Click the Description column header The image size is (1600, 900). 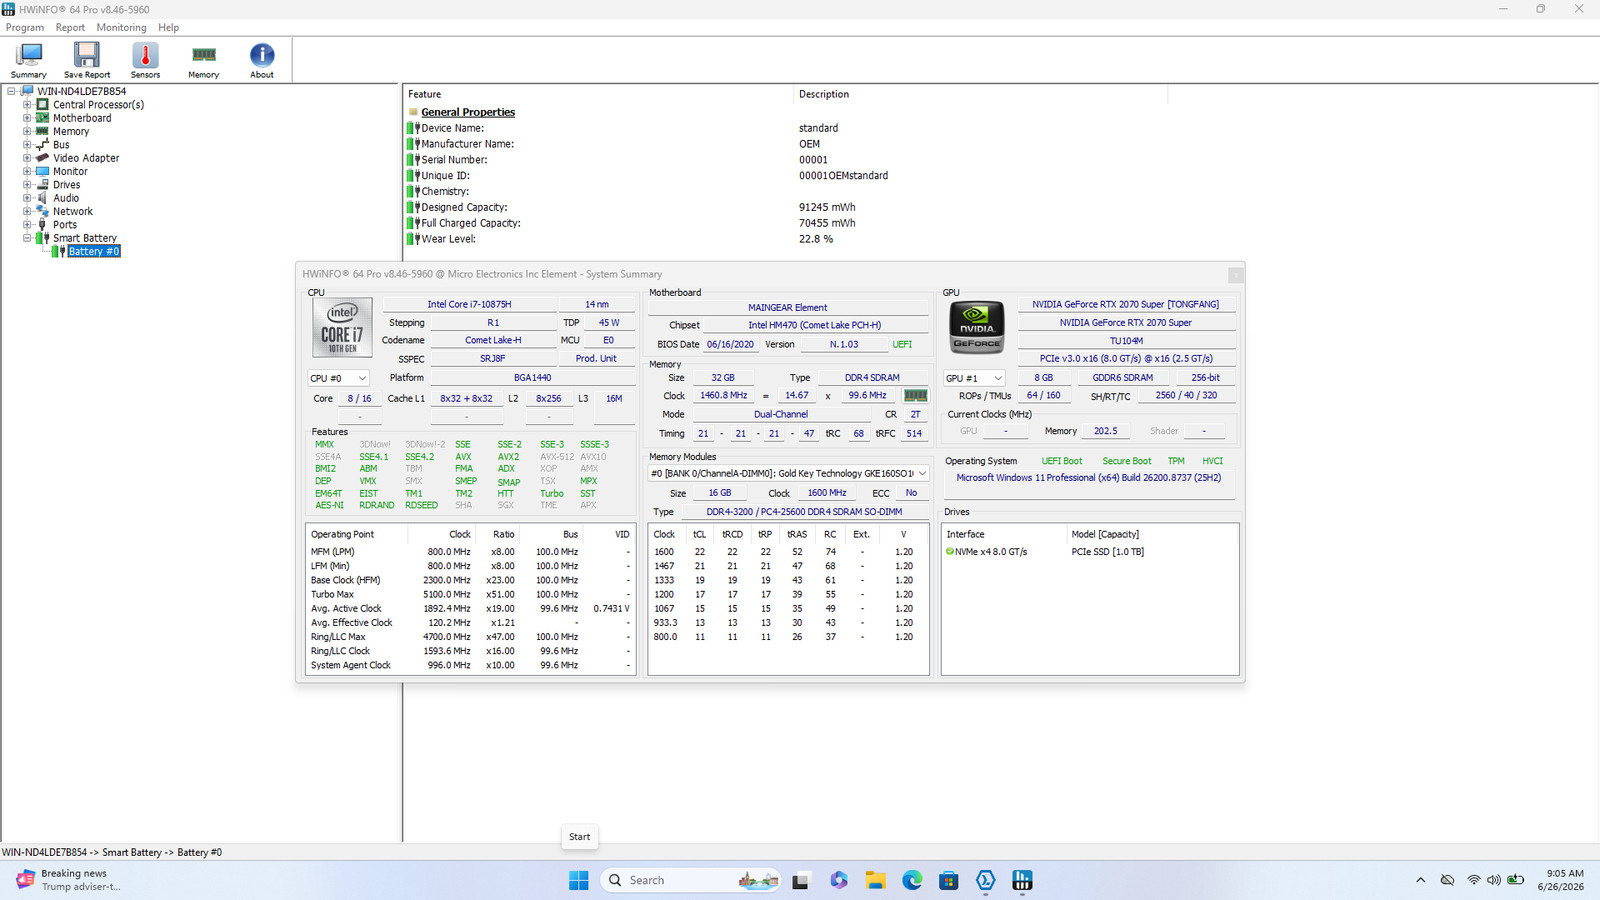(x=980, y=94)
